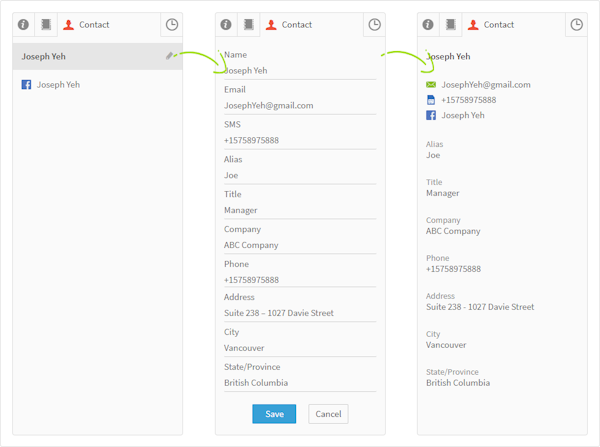Click the City field showing Vancouver
Screen dimensions: 600x447
pos(300,348)
